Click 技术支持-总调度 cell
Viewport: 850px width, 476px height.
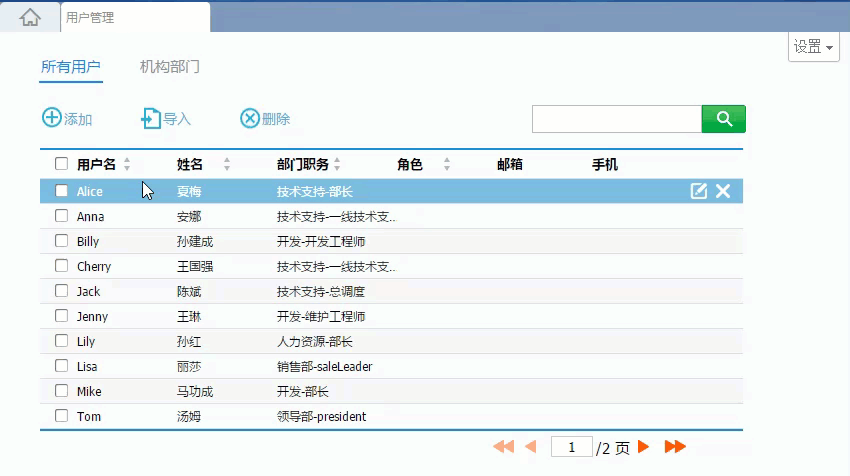coord(321,291)
